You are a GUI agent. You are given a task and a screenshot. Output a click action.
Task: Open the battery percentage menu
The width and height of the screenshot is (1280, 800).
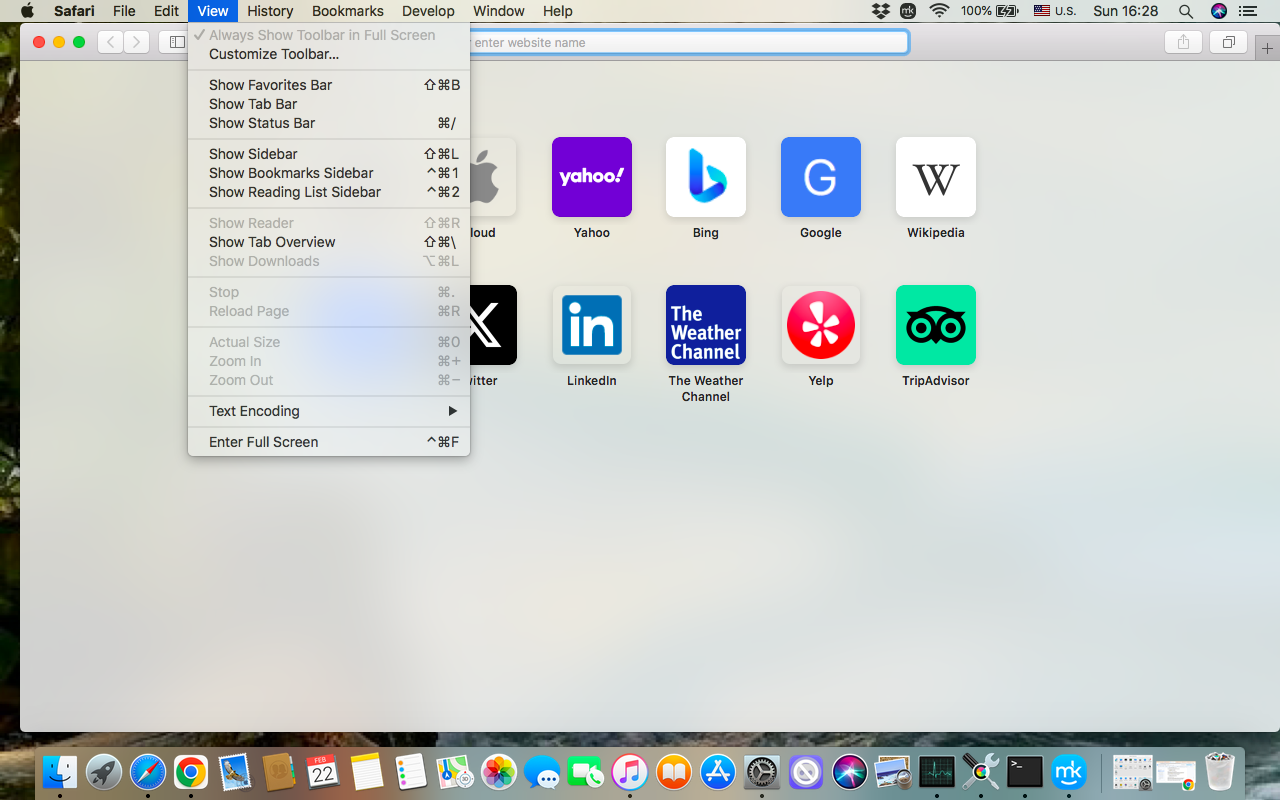pyautogui.click(x=975, y=11)
